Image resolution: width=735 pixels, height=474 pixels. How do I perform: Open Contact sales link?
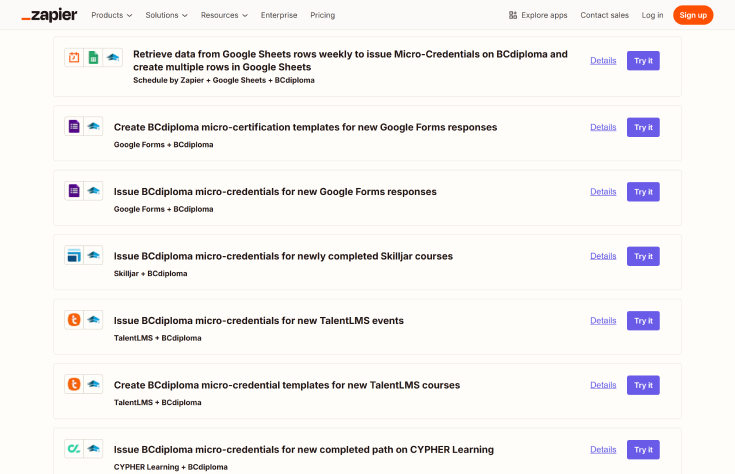point(604,15)
